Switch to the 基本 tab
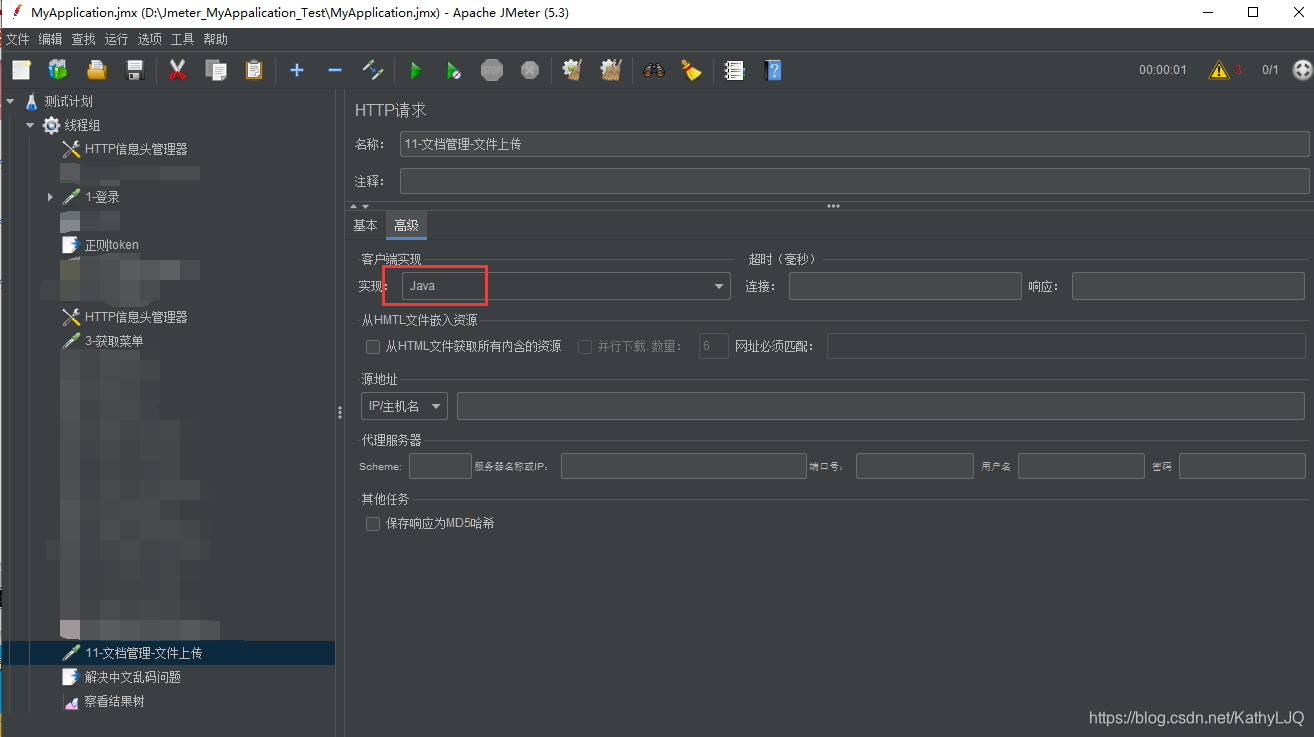Viewport: 1314px width, 737px height. [x=365, y=226]
